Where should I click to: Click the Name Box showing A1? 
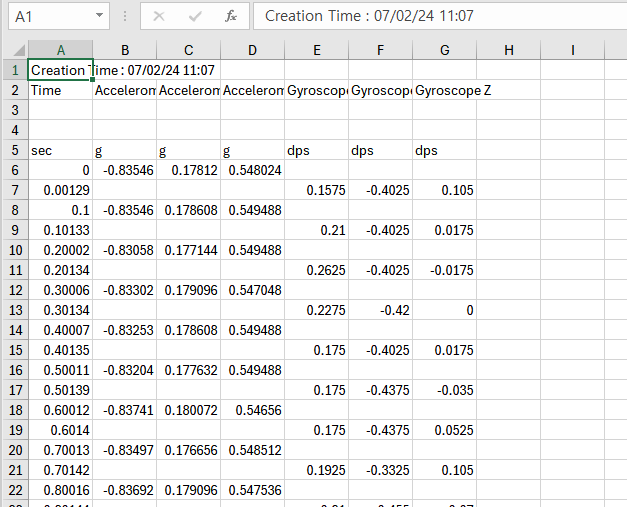(59, 16)
